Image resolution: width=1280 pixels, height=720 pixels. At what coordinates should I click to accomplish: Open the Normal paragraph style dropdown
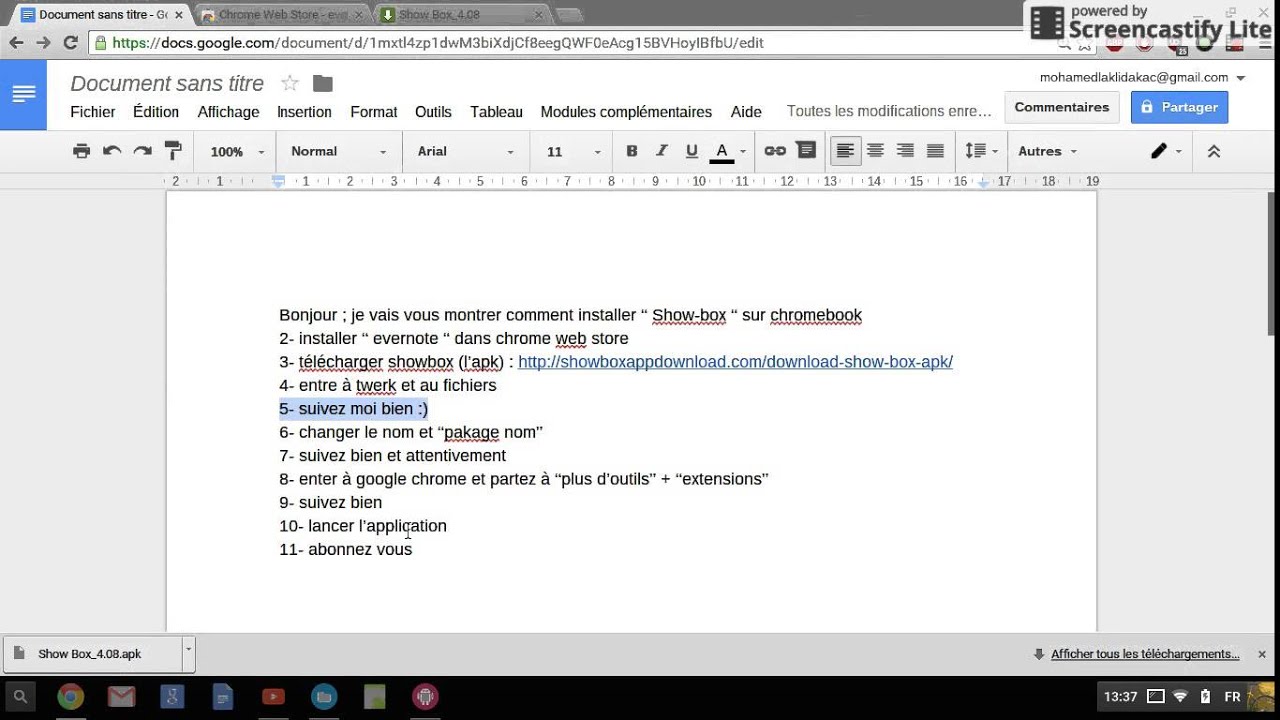coord(338,151)
